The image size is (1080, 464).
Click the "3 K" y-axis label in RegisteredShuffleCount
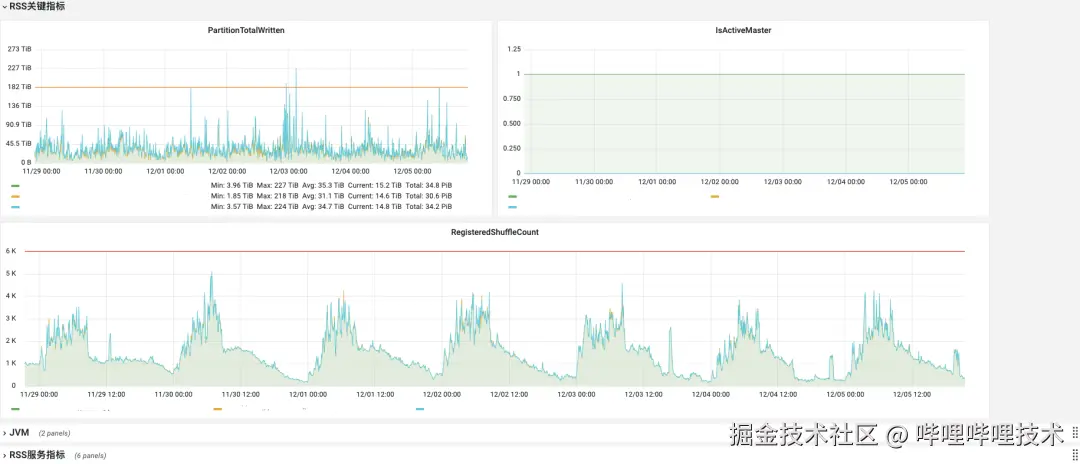pyautogui.click(x=10, y=319)
